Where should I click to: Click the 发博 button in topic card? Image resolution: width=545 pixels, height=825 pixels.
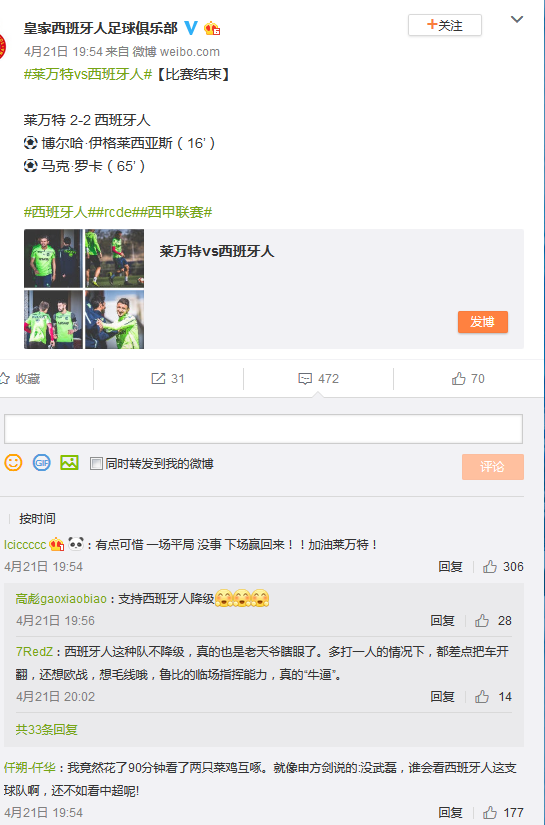pos(482,322)
